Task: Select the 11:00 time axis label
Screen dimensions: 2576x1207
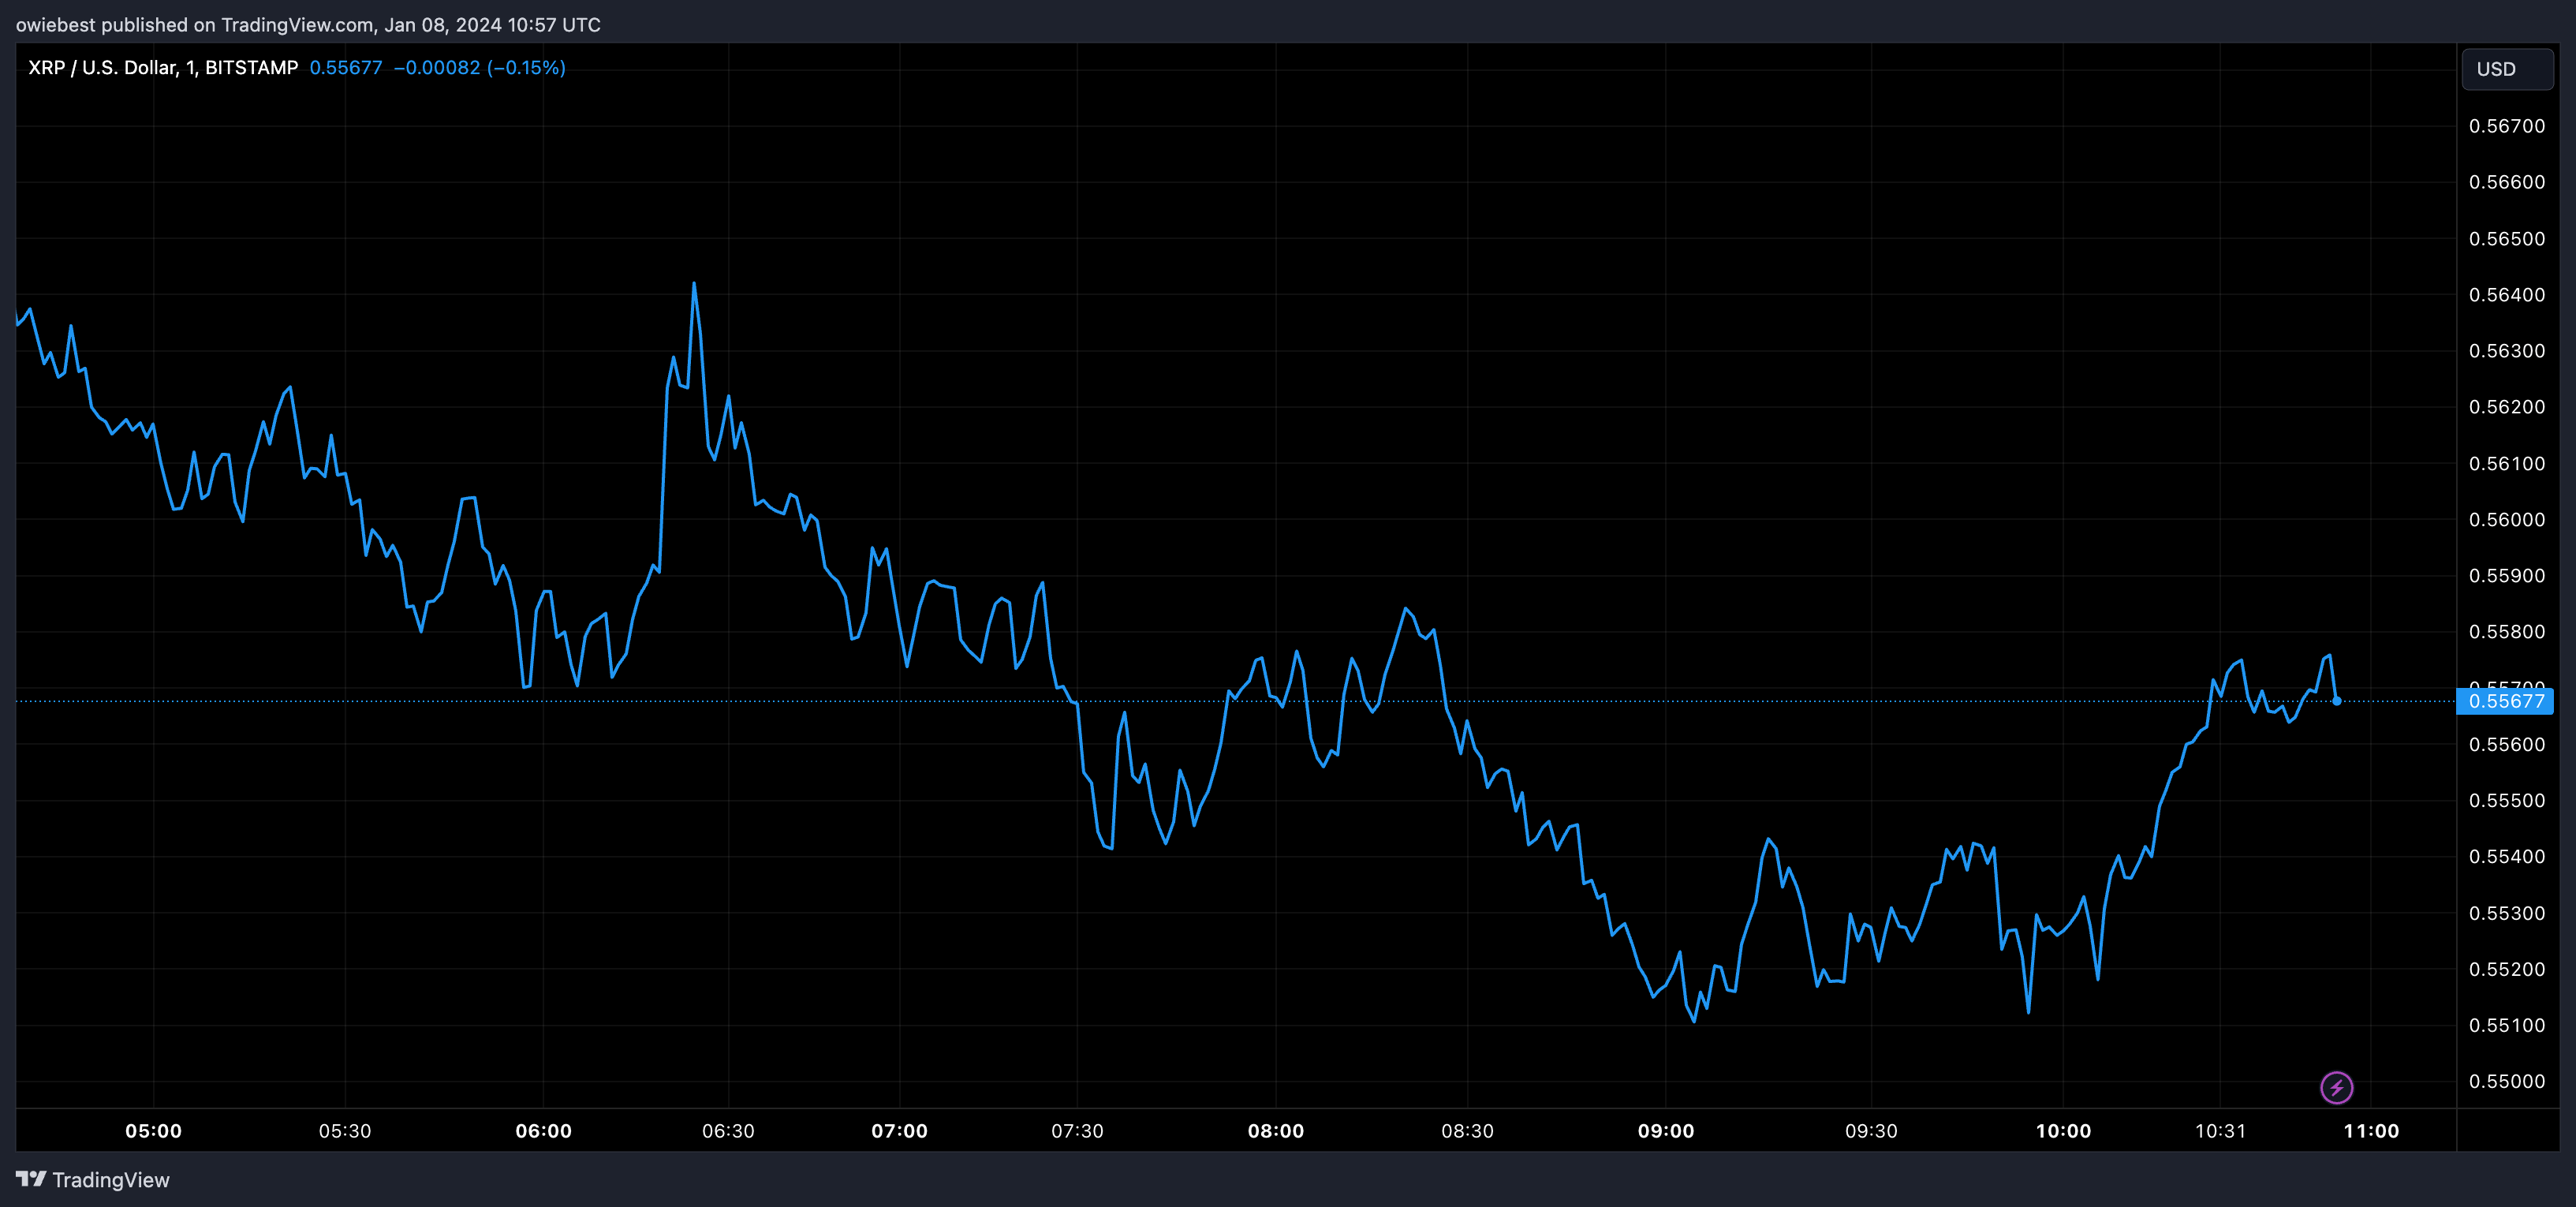Action: point(2371,1131)
